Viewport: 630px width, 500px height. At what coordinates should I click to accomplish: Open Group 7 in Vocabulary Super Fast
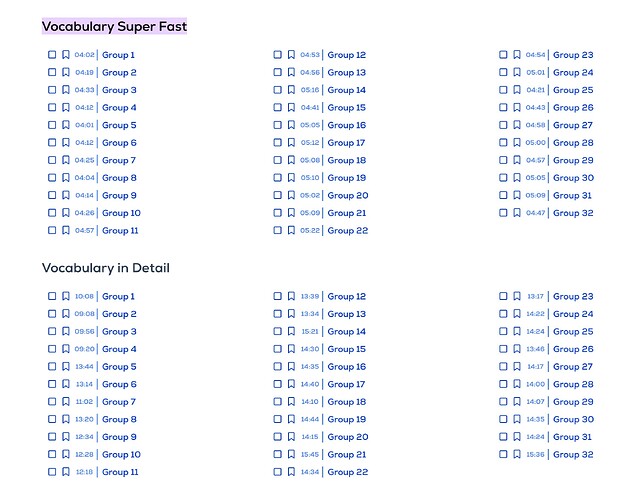pos(119,160)
